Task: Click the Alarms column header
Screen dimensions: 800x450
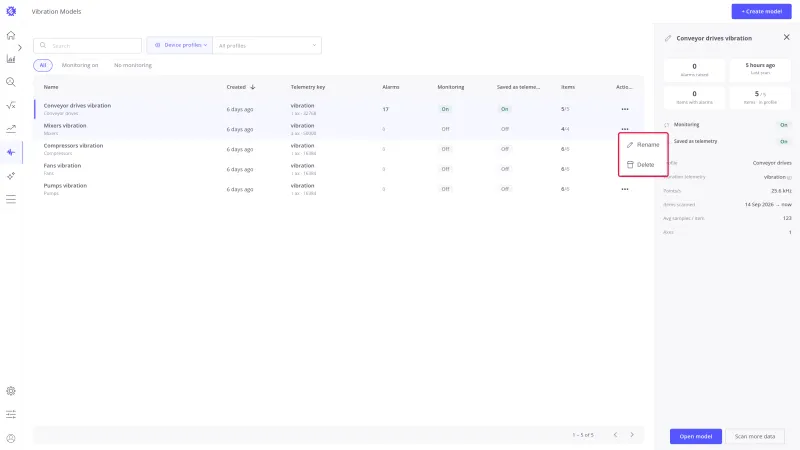Action: point(391,87)
